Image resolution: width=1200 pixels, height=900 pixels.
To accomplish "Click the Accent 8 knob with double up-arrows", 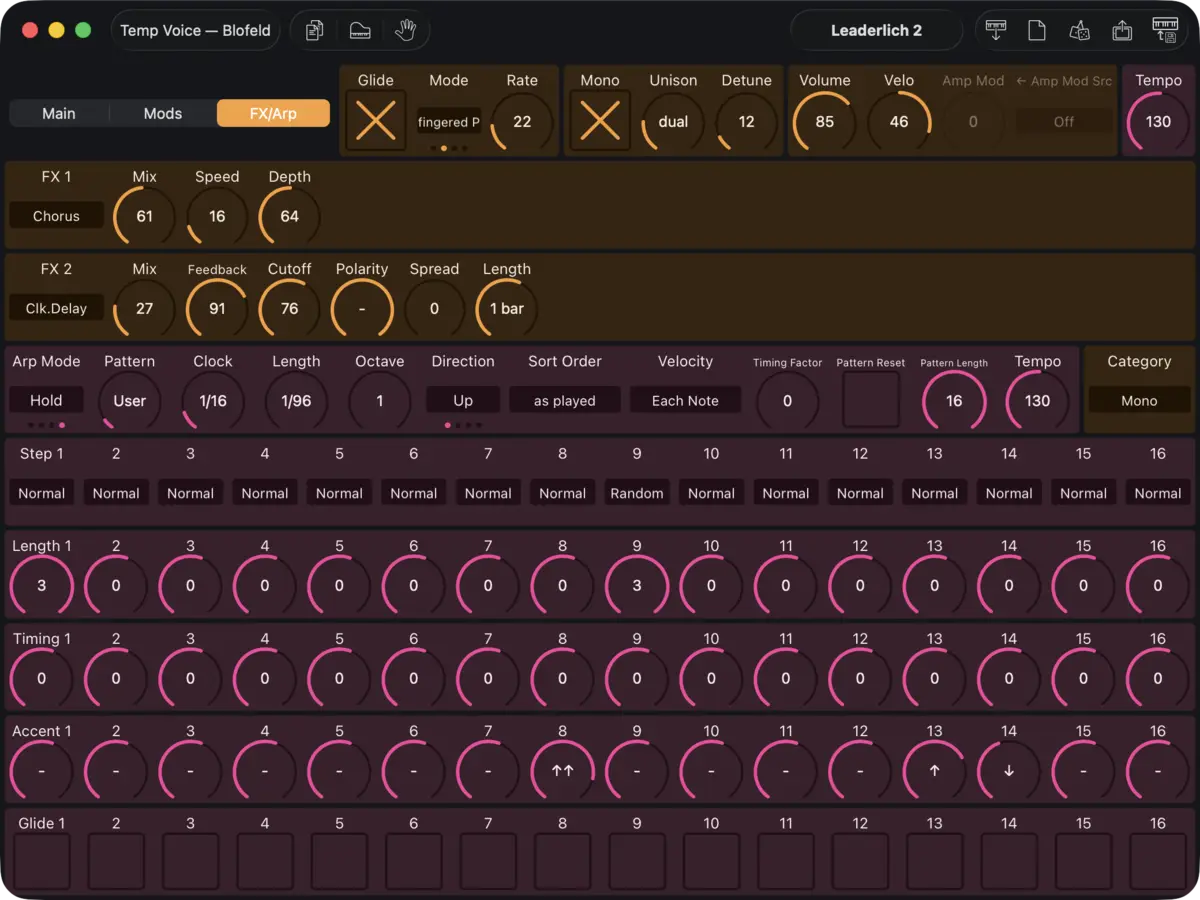I will (x=563, y=772).
